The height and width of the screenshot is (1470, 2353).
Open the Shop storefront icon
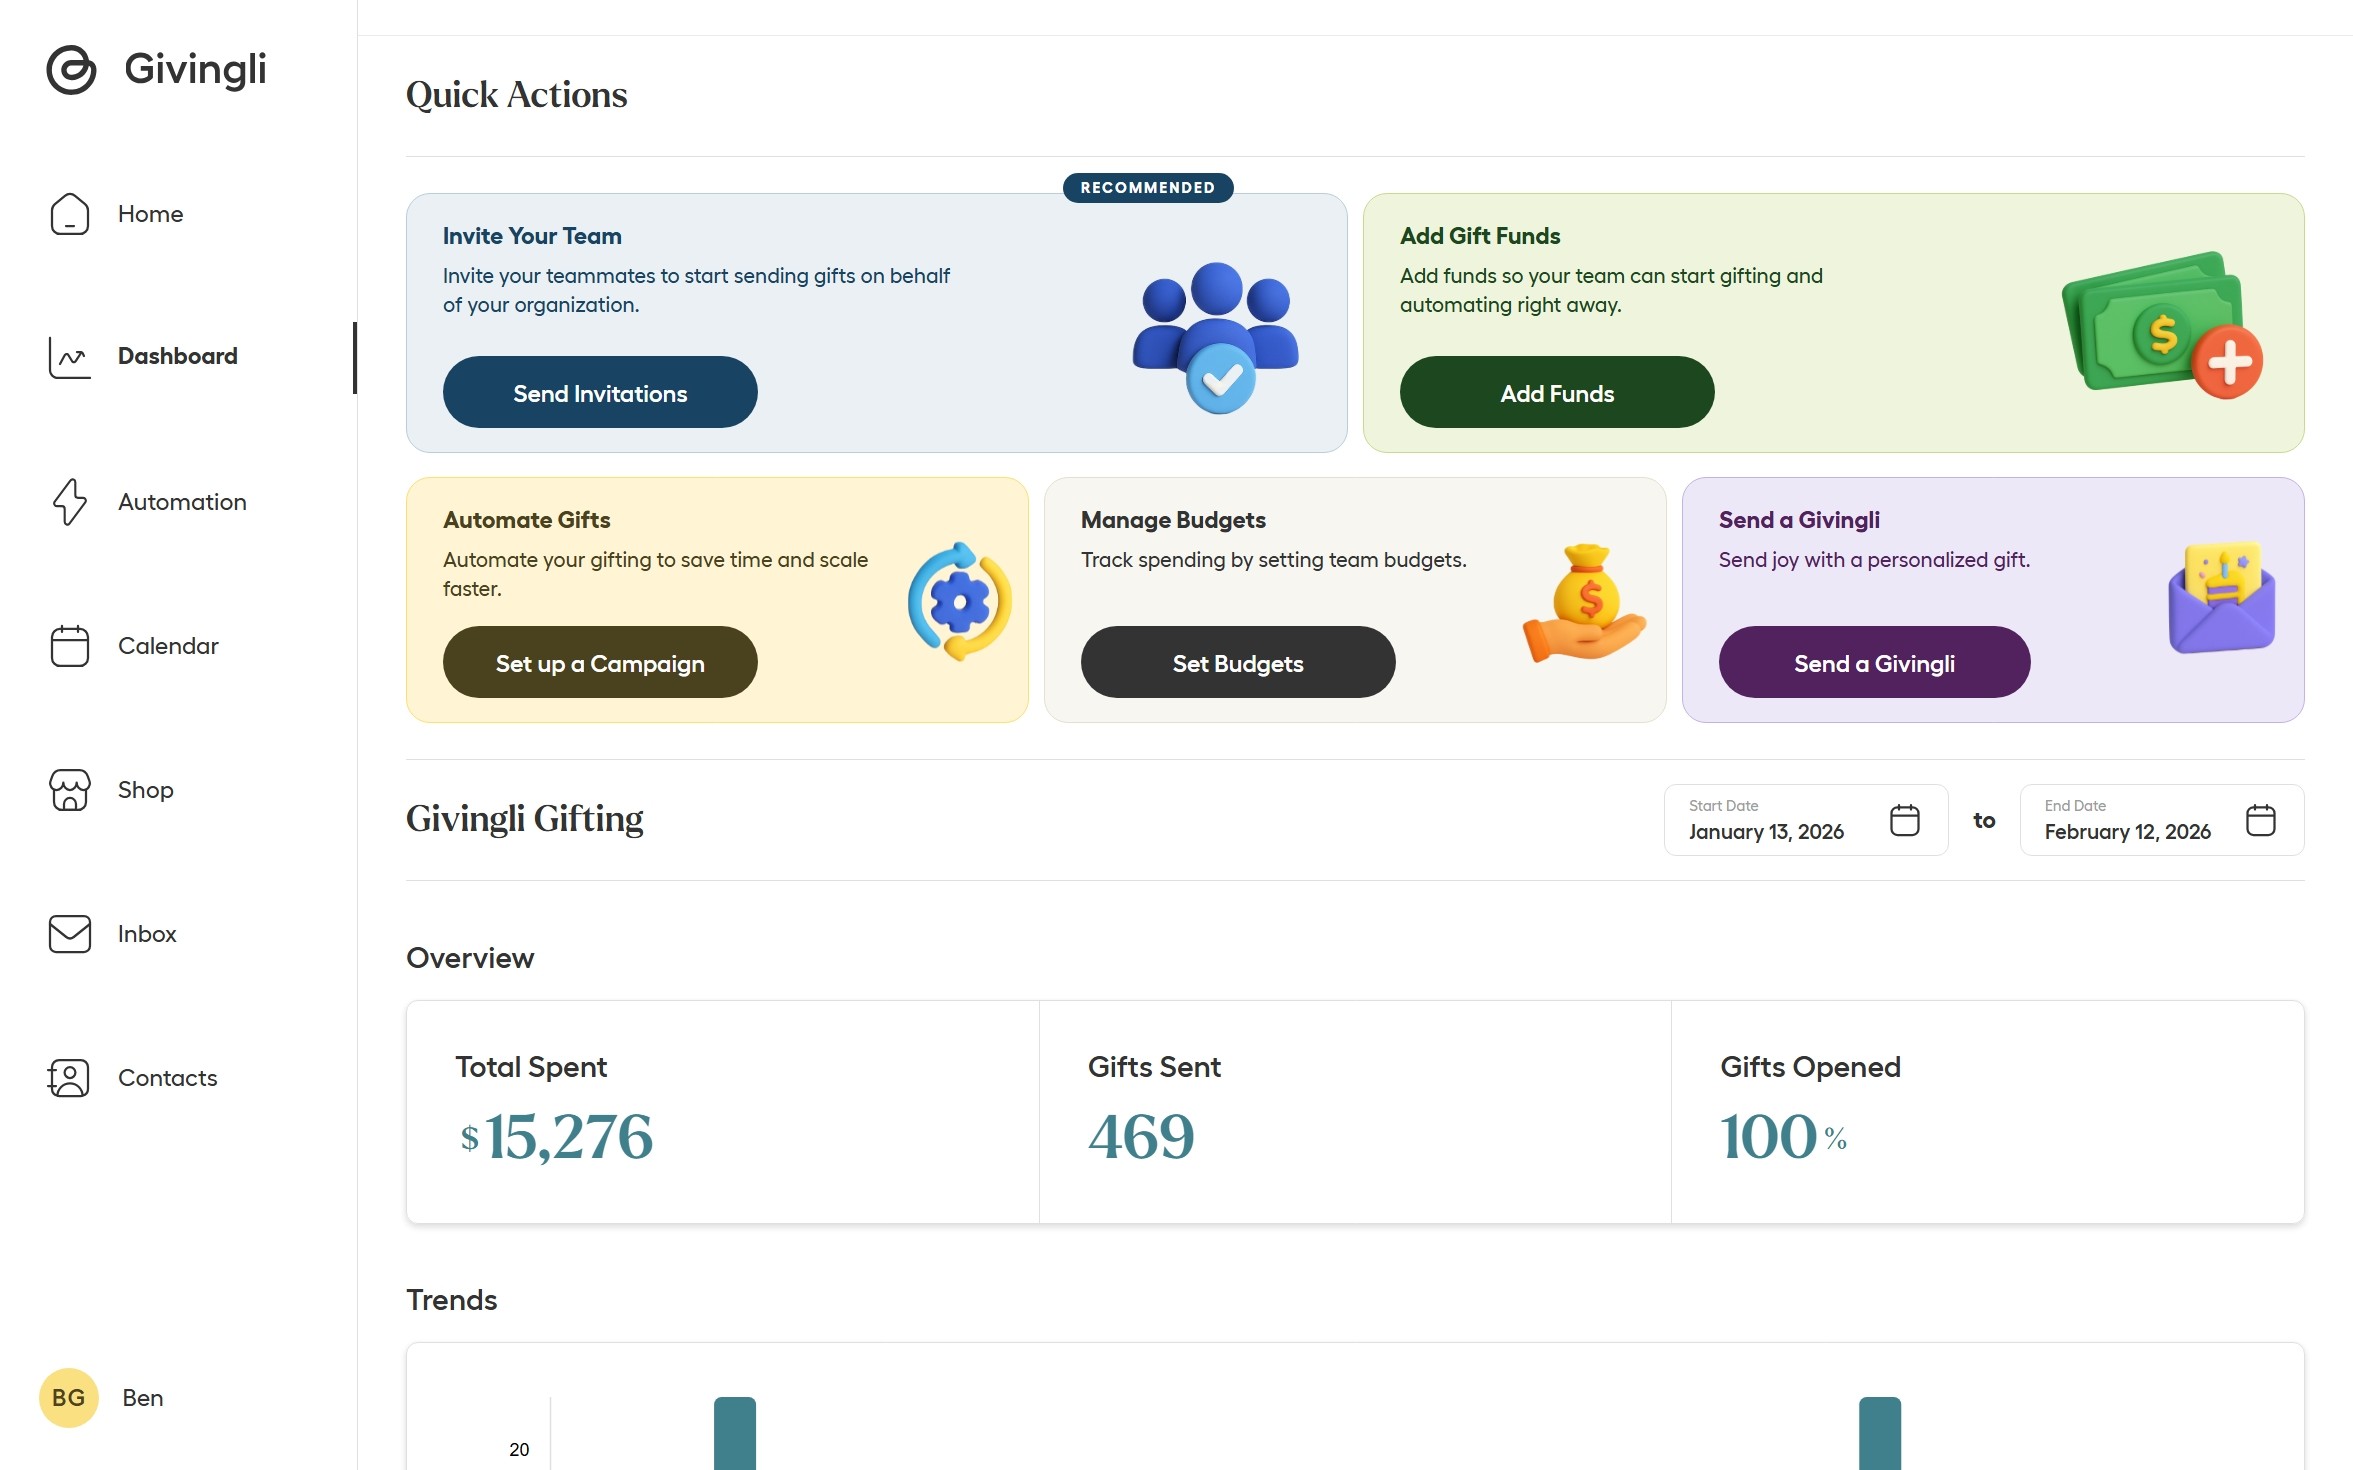(68, 790)
